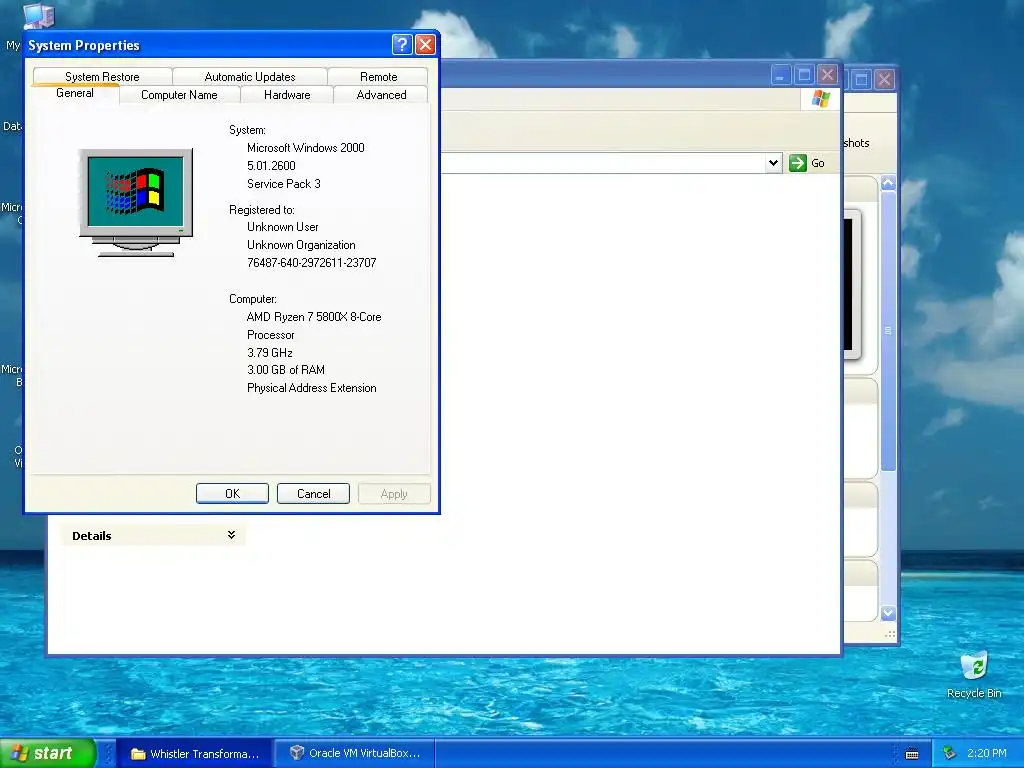This screenshot has width=1024, height=768.
Task: Click the Windows flag logo in Explorer toolbar
Action: (821, 99)
